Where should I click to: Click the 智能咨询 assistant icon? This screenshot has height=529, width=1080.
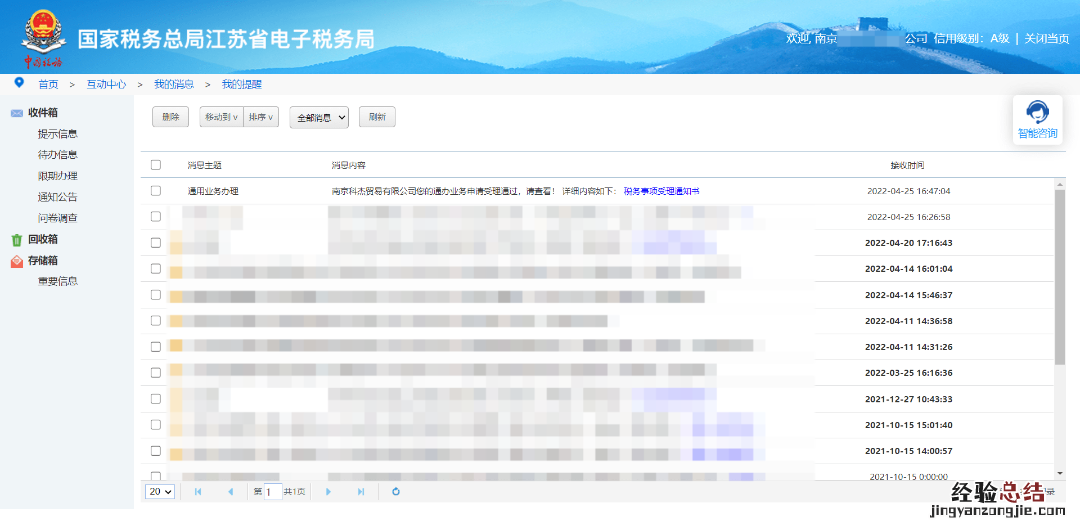1037,113
